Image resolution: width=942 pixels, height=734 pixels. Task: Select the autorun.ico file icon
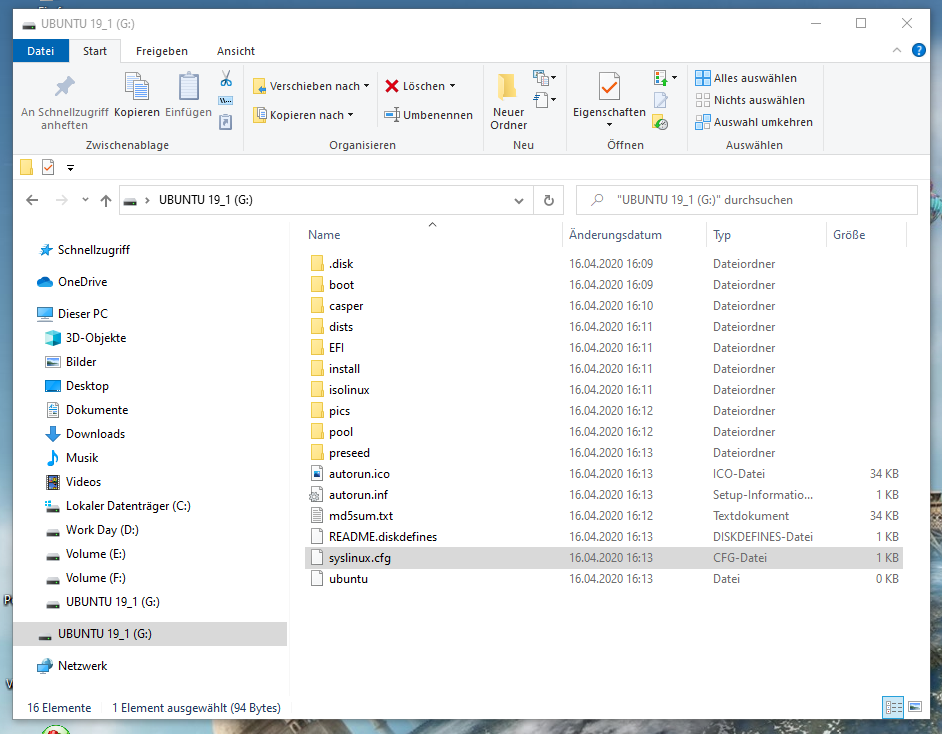[317, 473]
